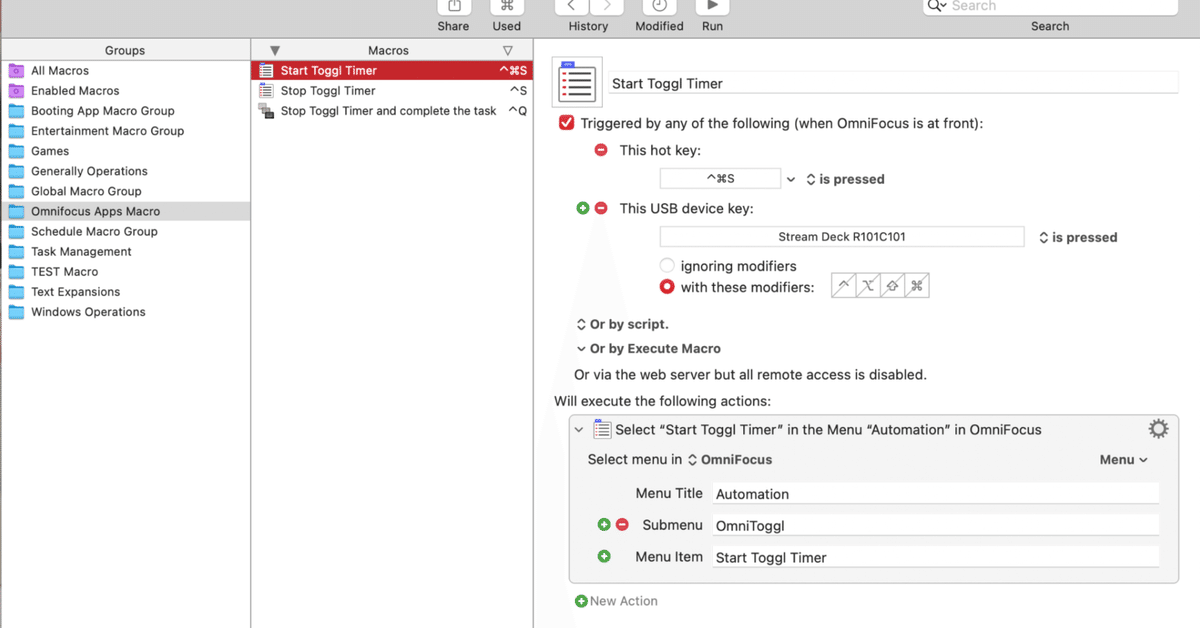Select Task Management group

coord(125,251)
